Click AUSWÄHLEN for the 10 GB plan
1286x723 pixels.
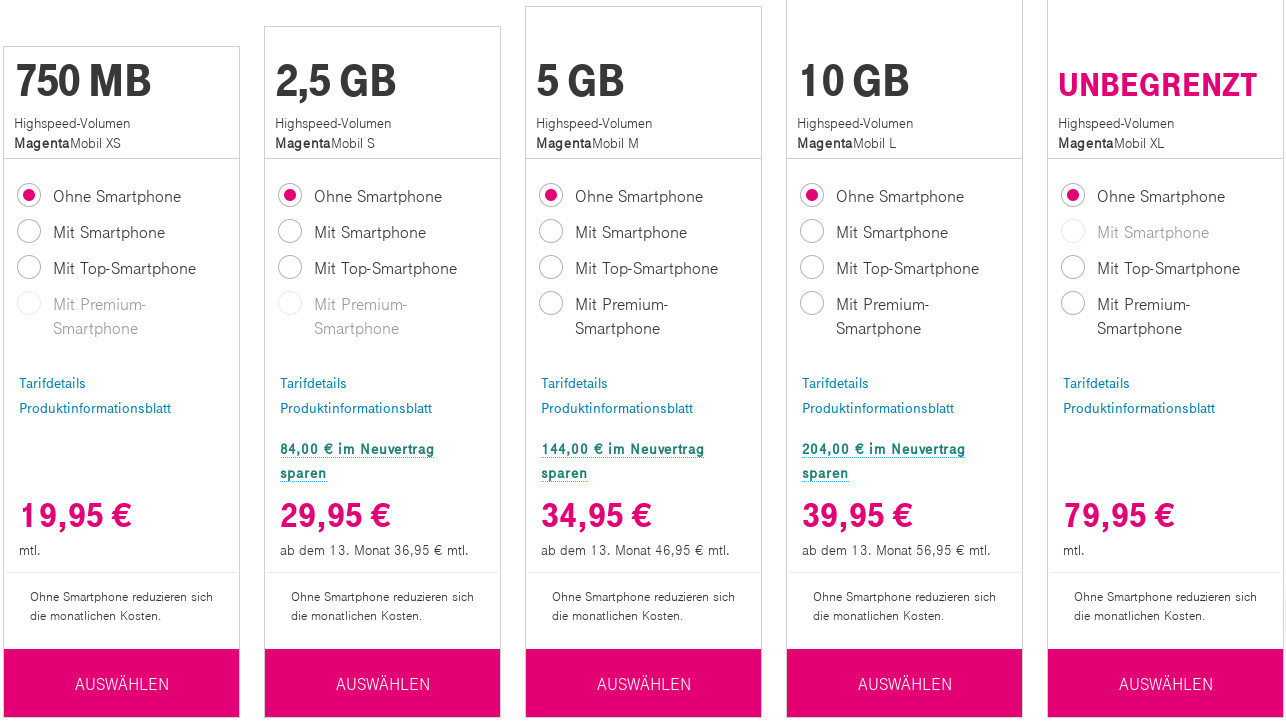point(904,683)
